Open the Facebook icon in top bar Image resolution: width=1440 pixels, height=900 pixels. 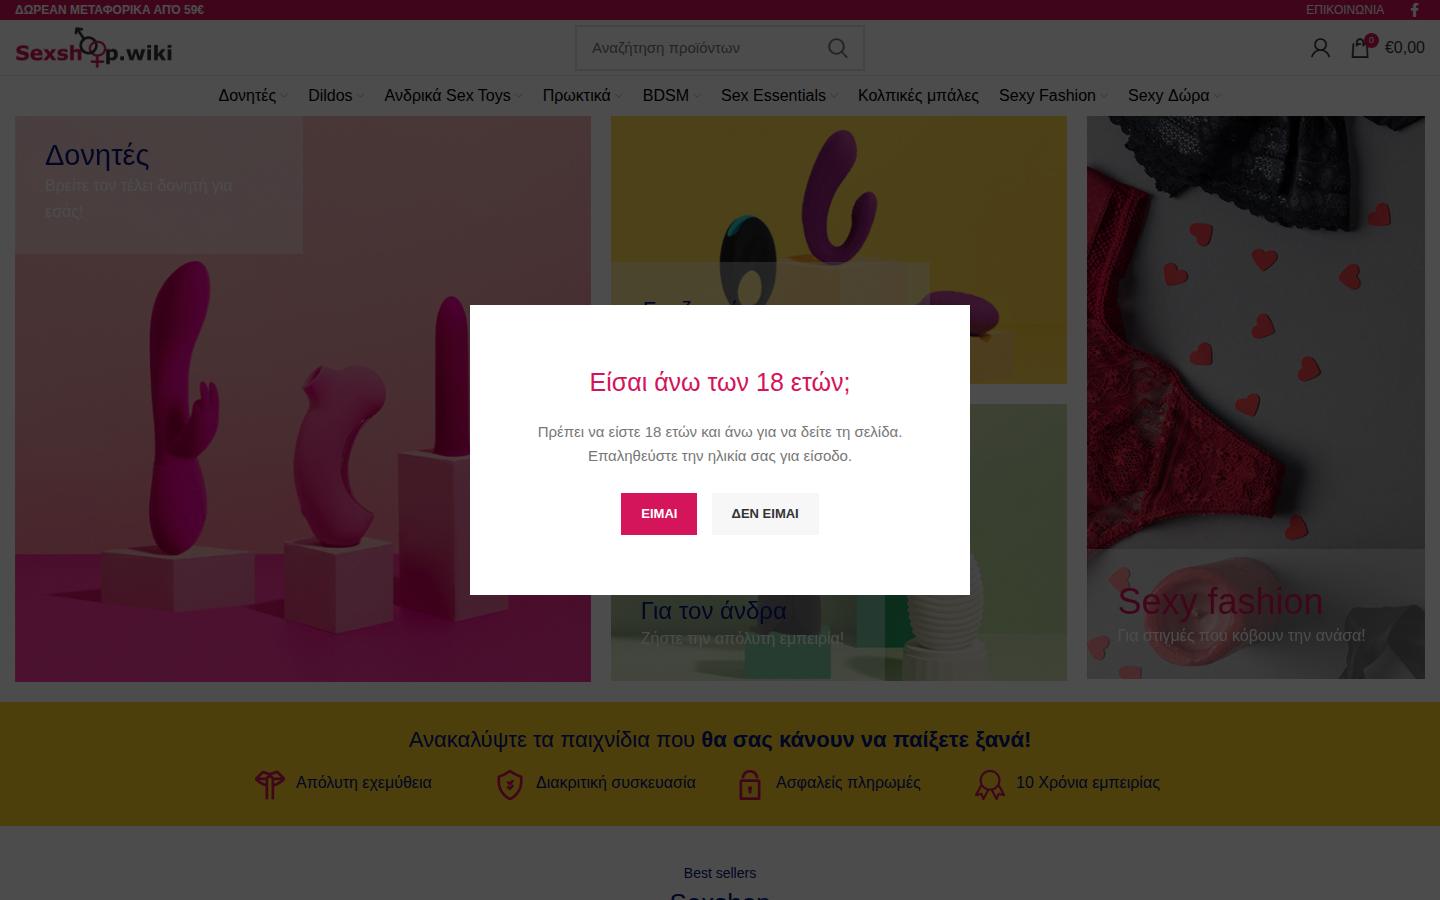tap(1414, 10)
